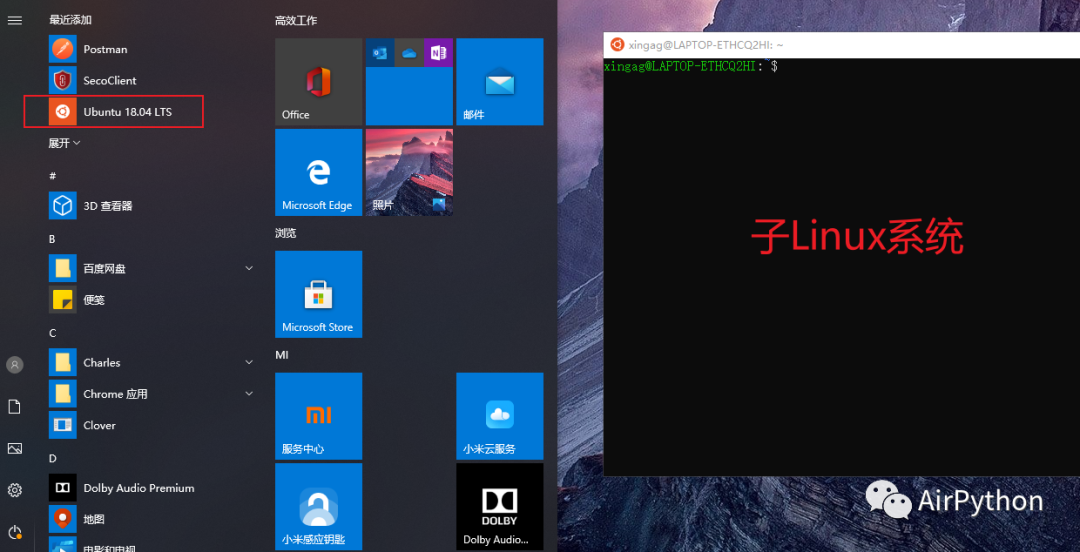Screen dimensions: 1080x552
Task: Open 小米感应钥匙 tile
Action: pyautogui.click(x=318, y=507)
